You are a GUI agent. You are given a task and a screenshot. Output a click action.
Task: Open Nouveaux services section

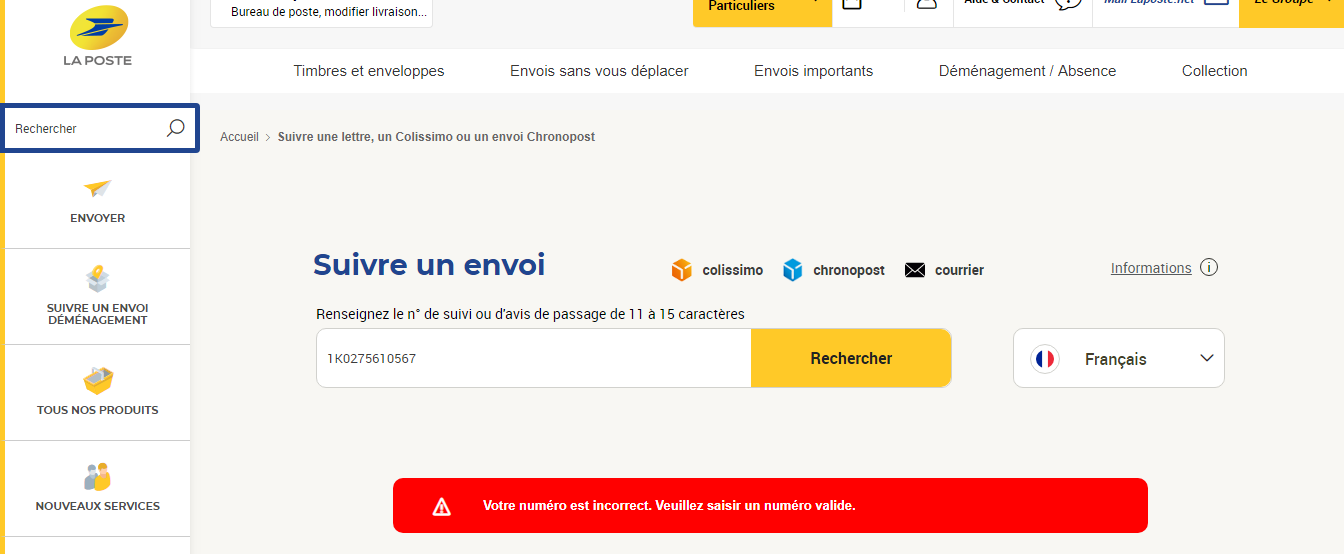coord(97,488)
